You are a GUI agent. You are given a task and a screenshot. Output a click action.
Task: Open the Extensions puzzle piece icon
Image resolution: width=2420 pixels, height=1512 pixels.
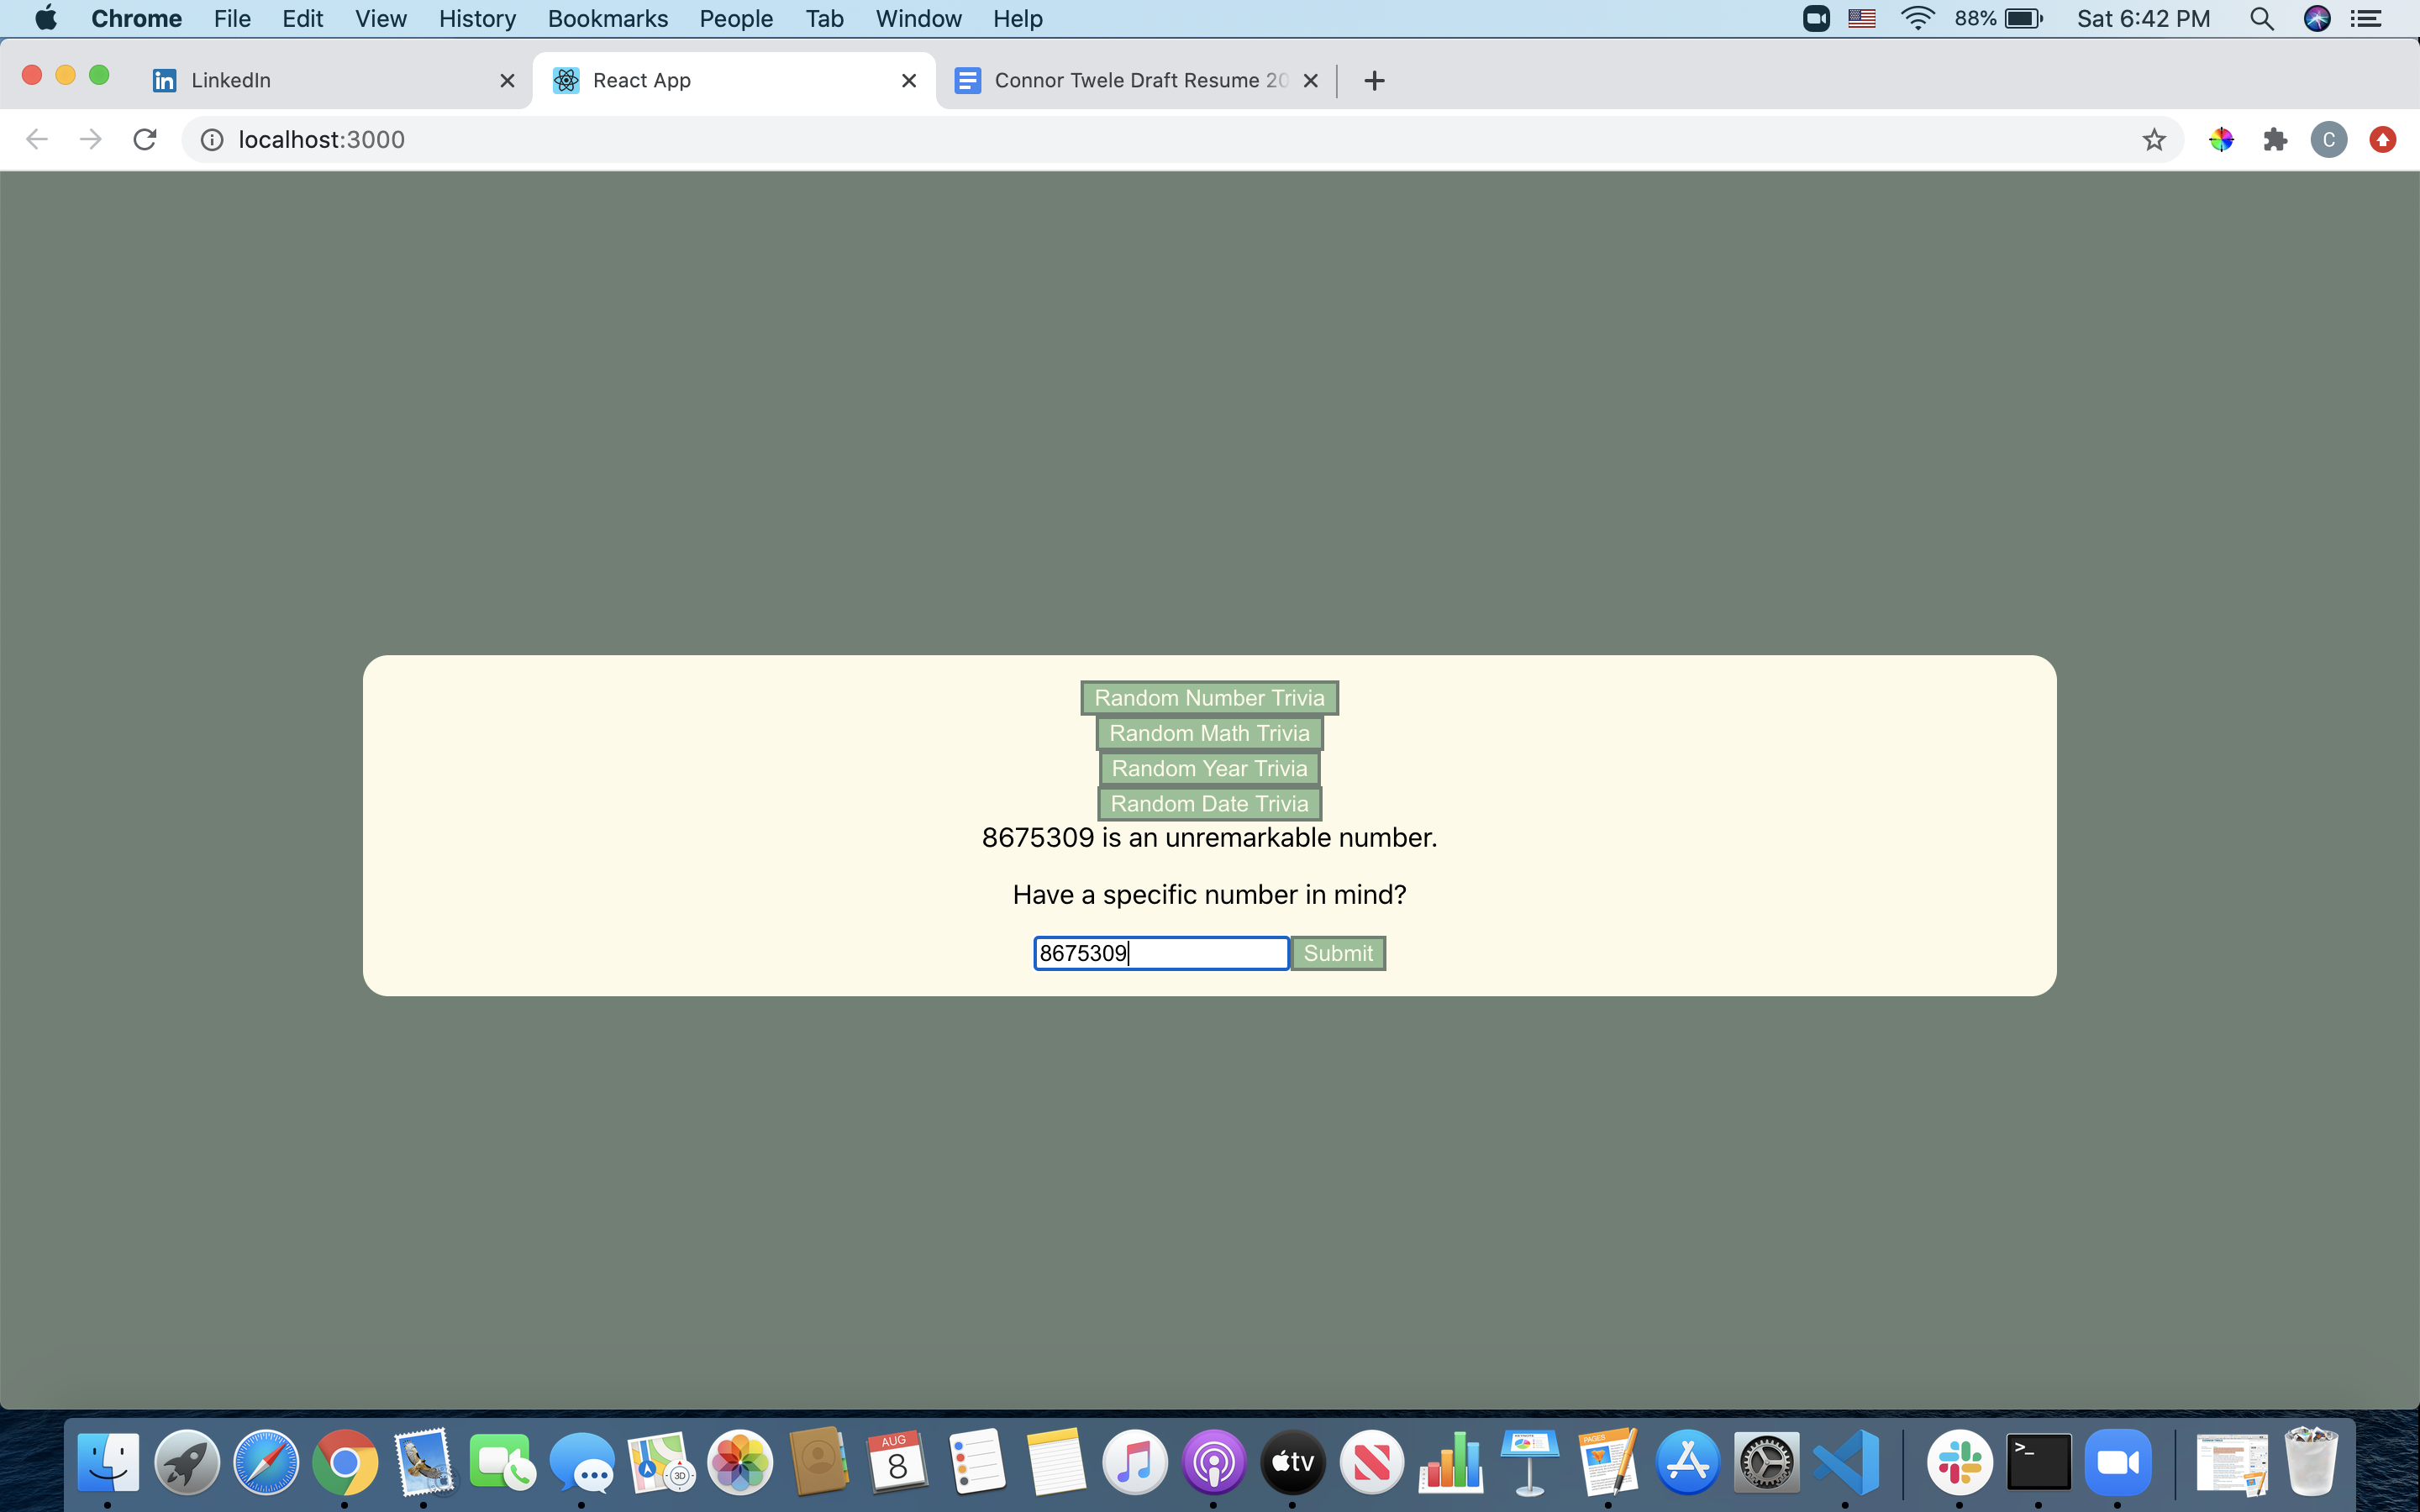2275,139
